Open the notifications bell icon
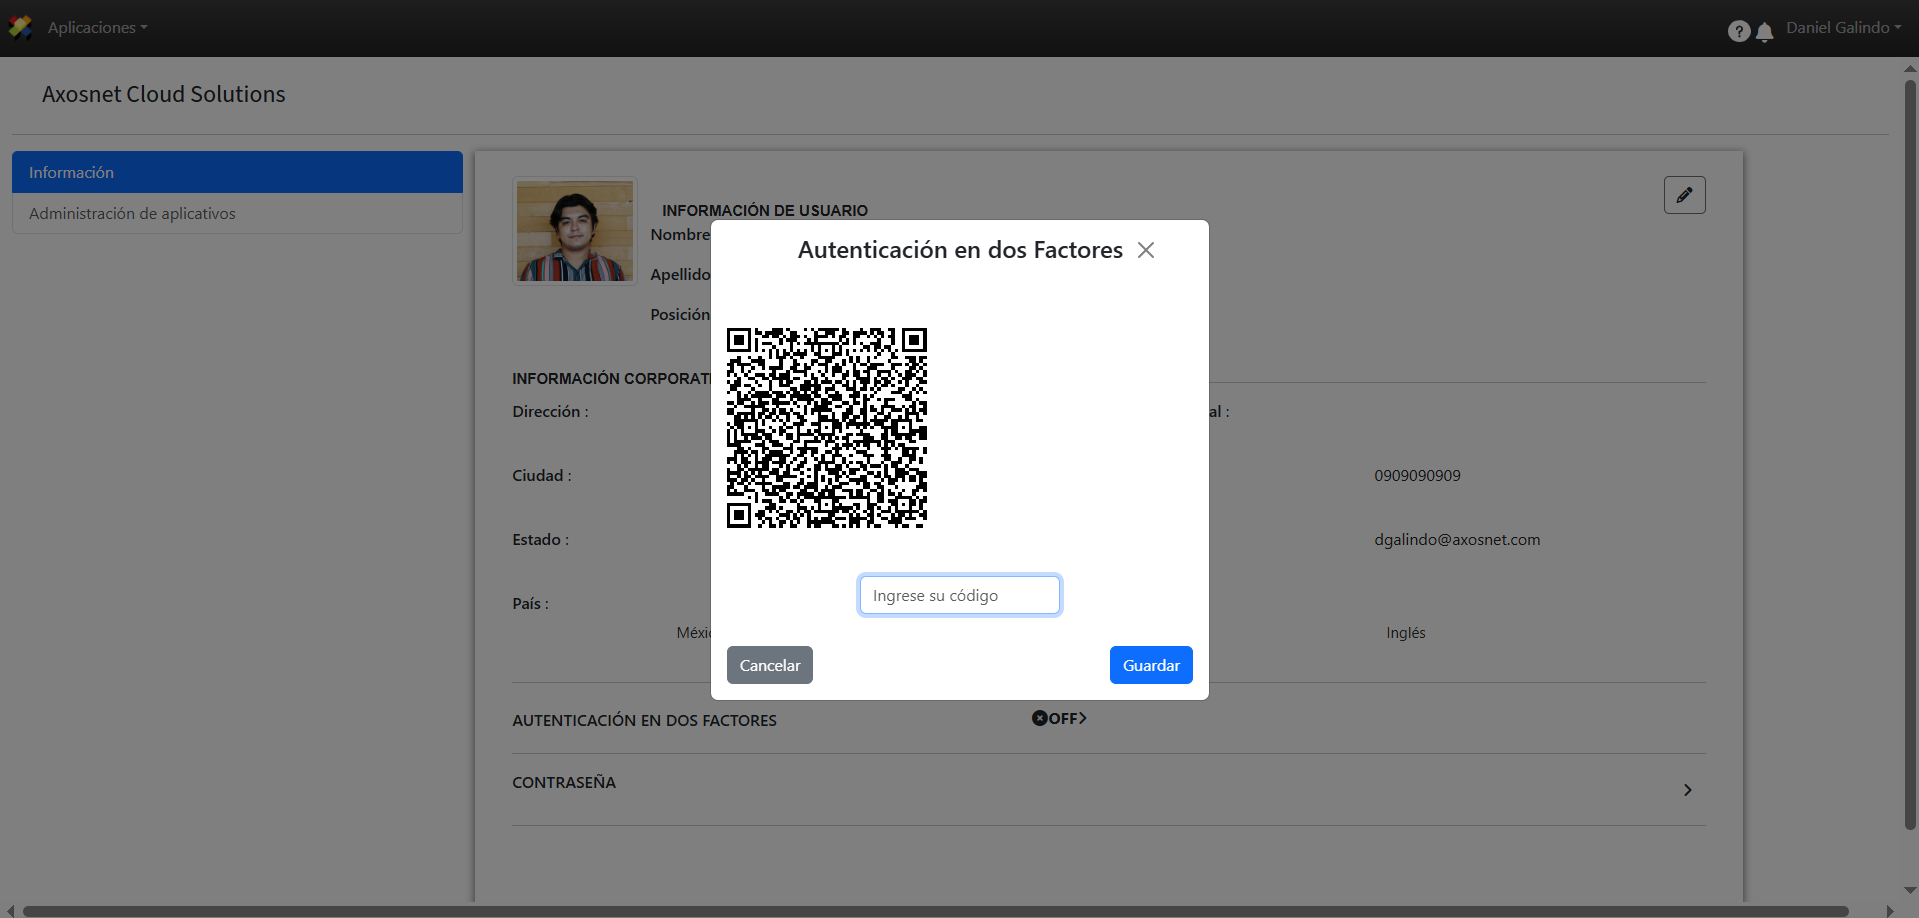 point(1765,32)
